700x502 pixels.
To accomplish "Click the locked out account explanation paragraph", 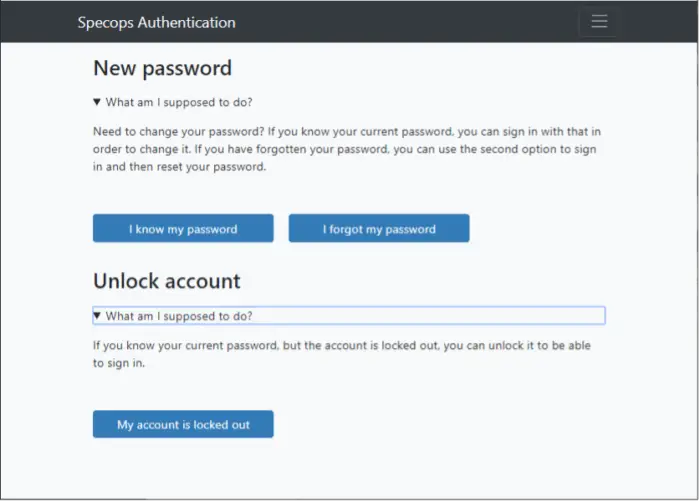I will point(342,354).
